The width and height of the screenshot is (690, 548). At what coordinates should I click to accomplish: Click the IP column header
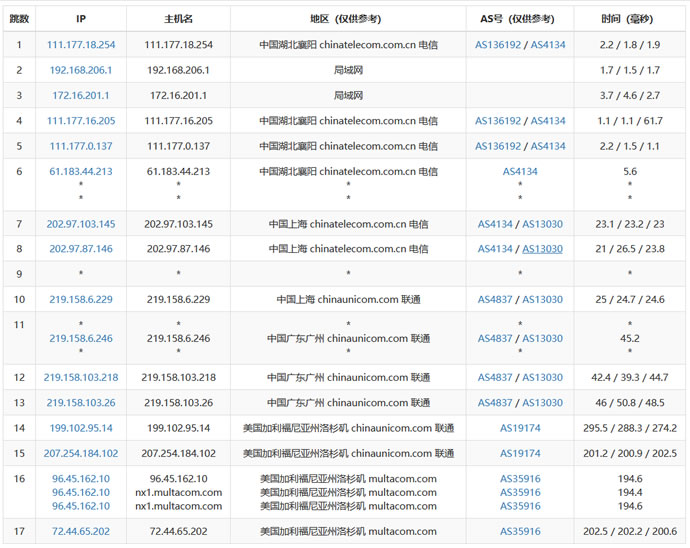click(x=81, y=19)
